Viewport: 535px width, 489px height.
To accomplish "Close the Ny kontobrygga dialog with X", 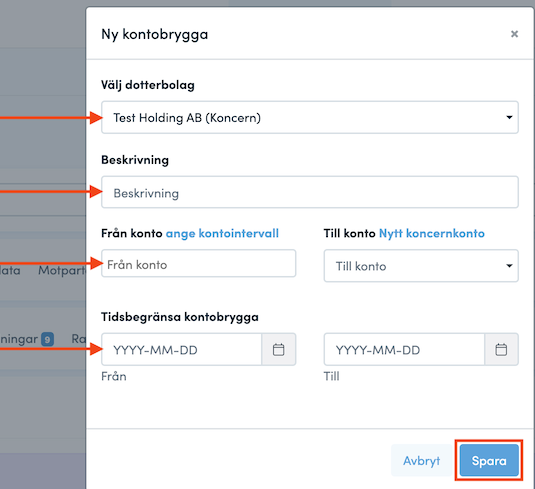I will [x=514, y=34].
